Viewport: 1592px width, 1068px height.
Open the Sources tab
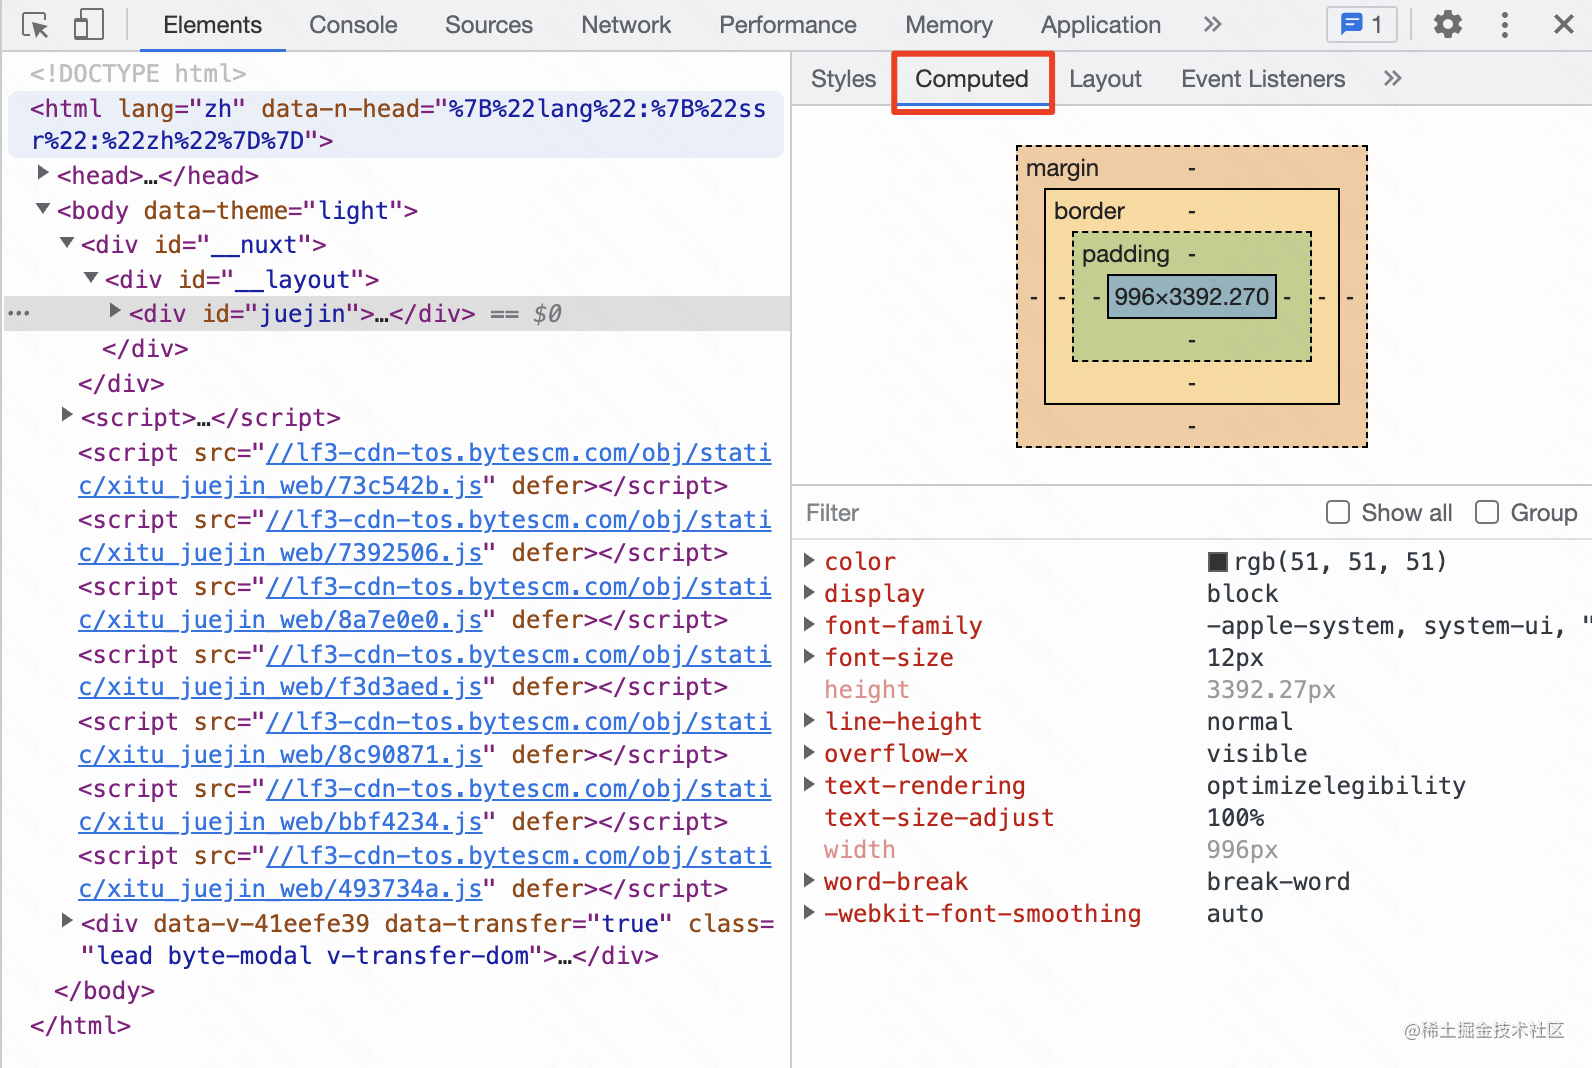pos(489,25)
